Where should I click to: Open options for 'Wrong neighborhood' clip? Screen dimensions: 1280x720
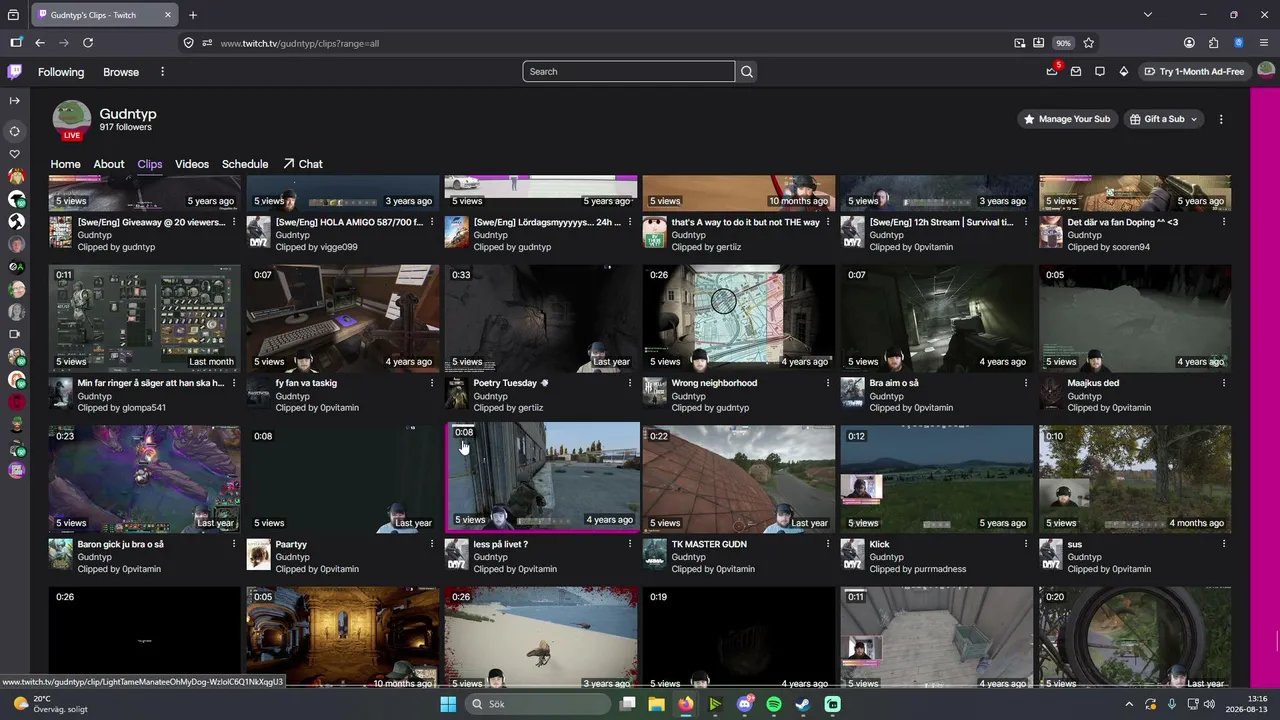click(x=828, y=383)
